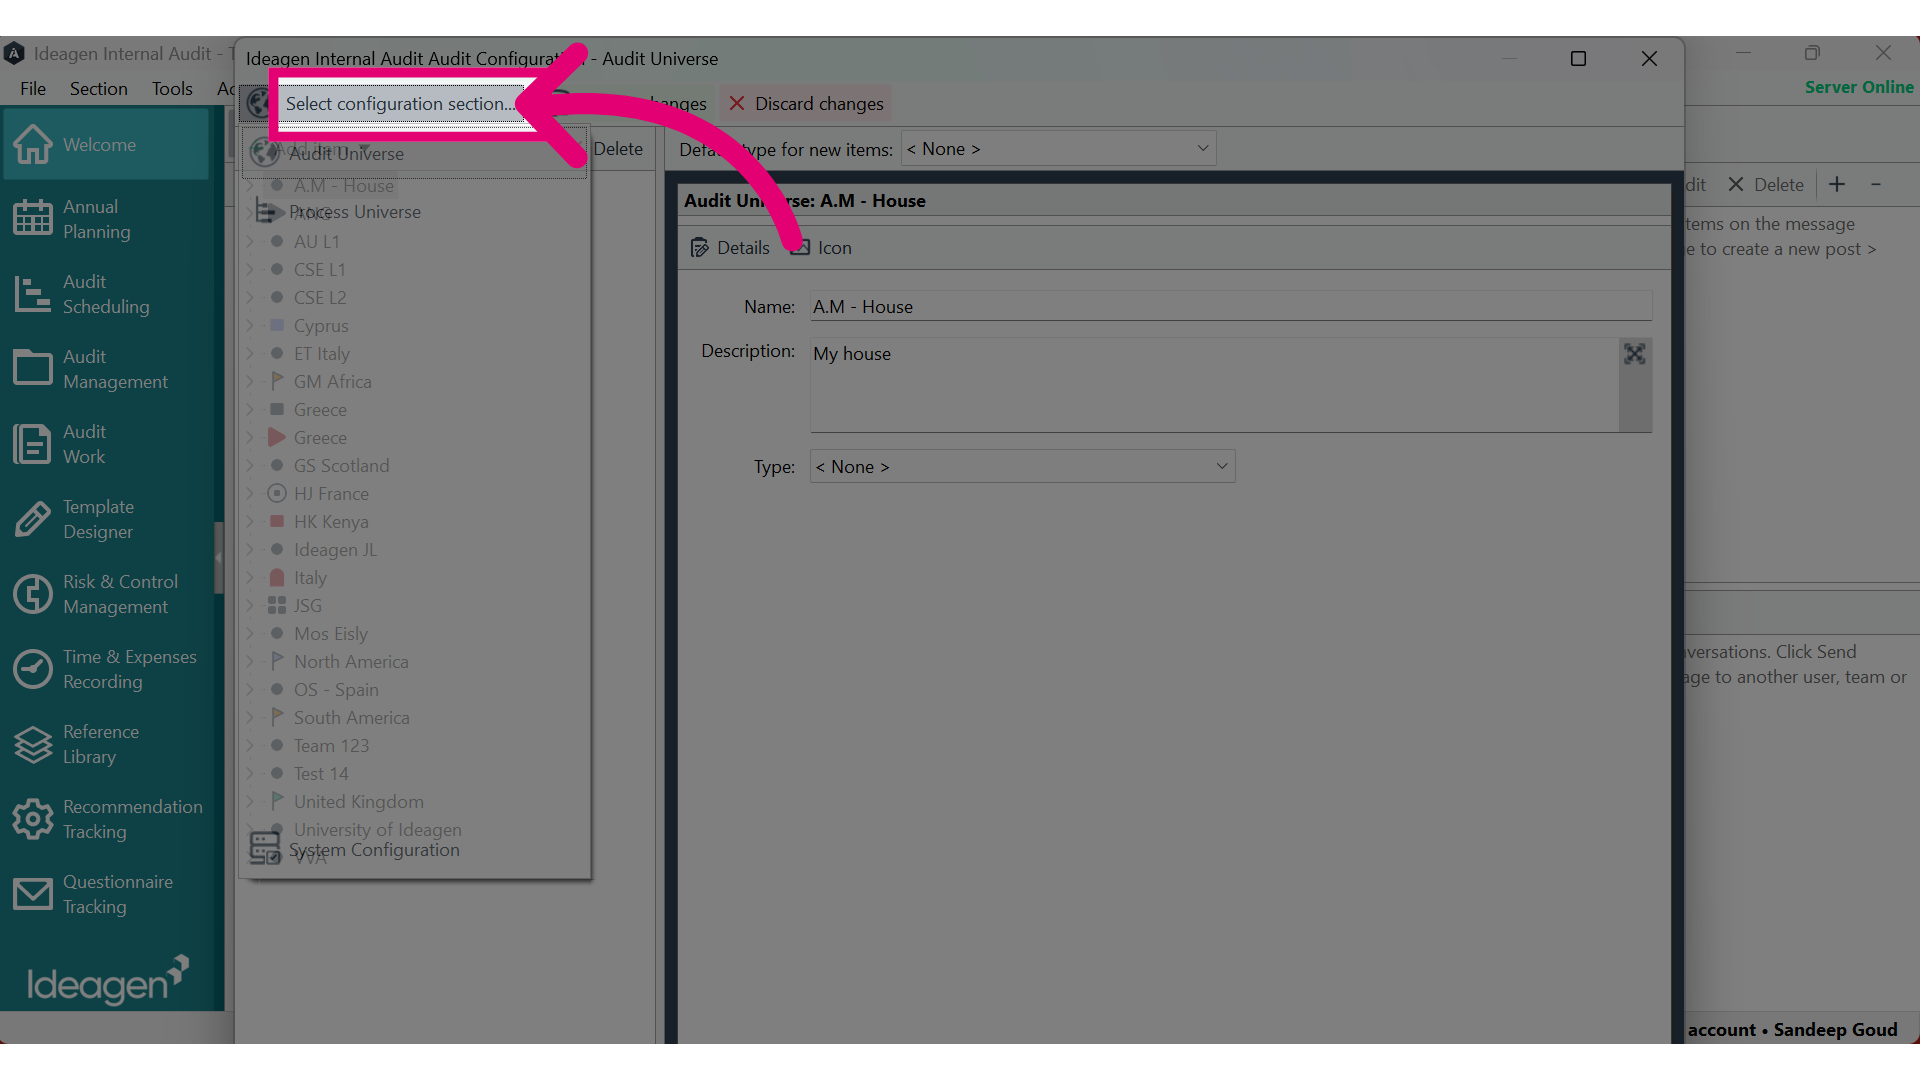This screenshot has width=1920, height=1080.
Task: Switch to the Details tab
Action: coord(730,248)
